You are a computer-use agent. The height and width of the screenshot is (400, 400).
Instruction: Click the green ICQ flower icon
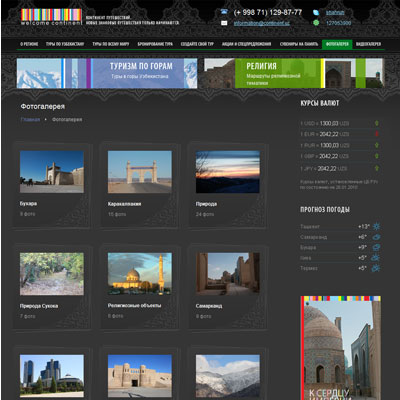point(316,23)
